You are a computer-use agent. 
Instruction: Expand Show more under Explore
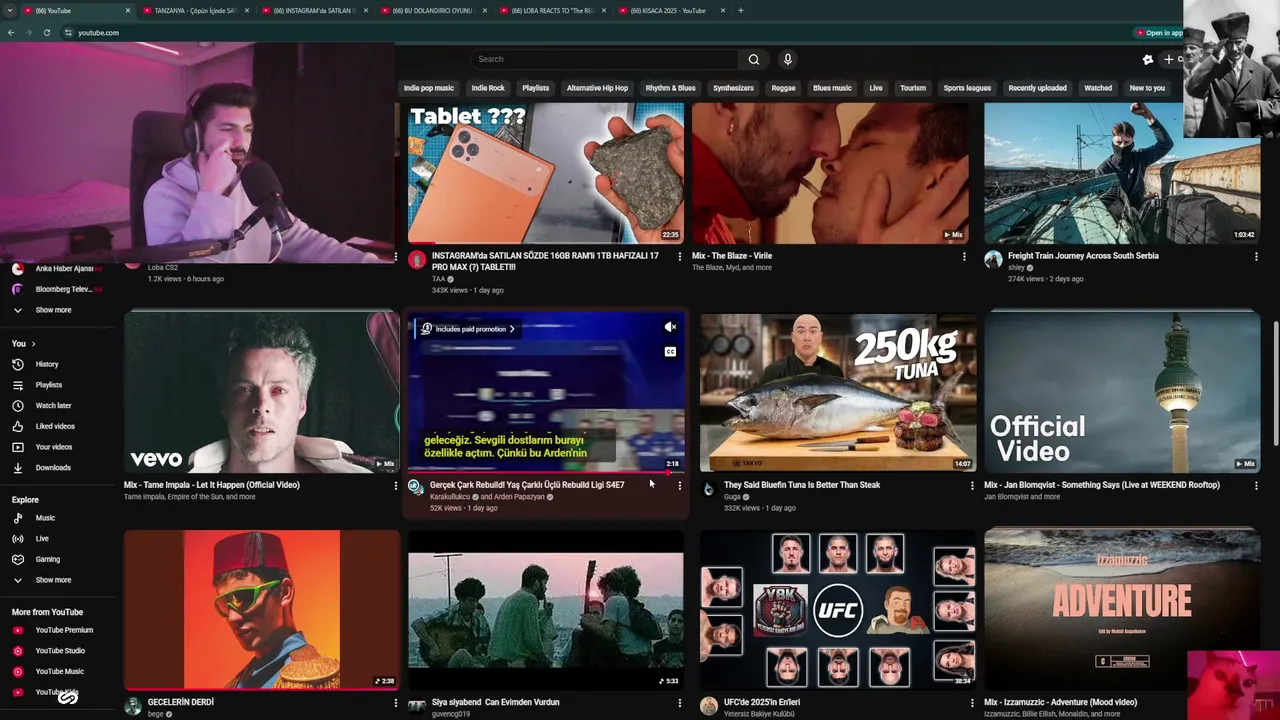pyautogui.click(x=53, y=580)
